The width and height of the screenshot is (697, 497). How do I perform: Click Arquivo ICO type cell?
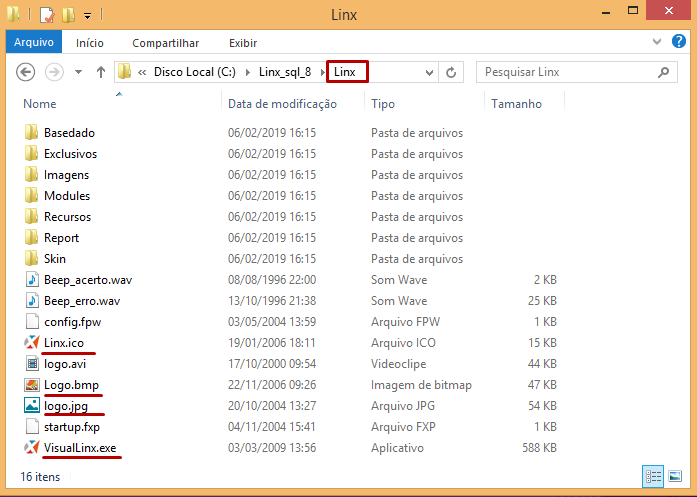[403, 343]
